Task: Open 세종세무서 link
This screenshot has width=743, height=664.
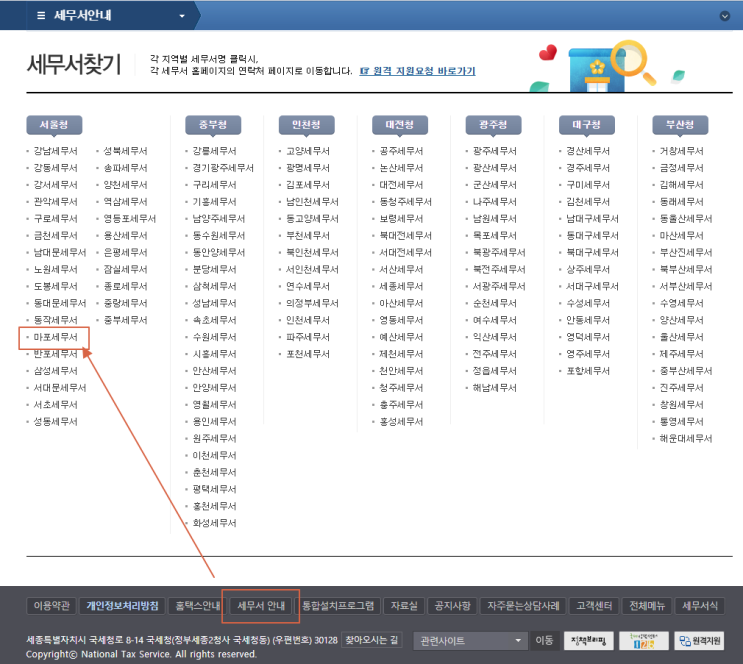Action: (401, 286)
